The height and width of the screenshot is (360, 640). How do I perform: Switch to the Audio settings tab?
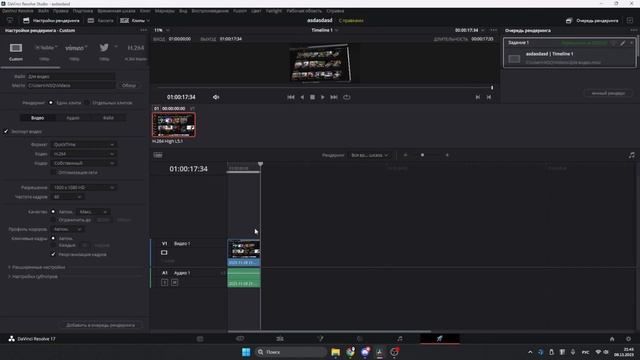(x=73, y=118)
